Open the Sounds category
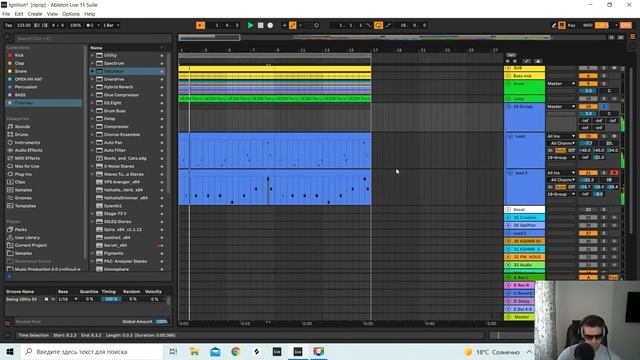This screenshot has height=360, width=640. (22, 127)
